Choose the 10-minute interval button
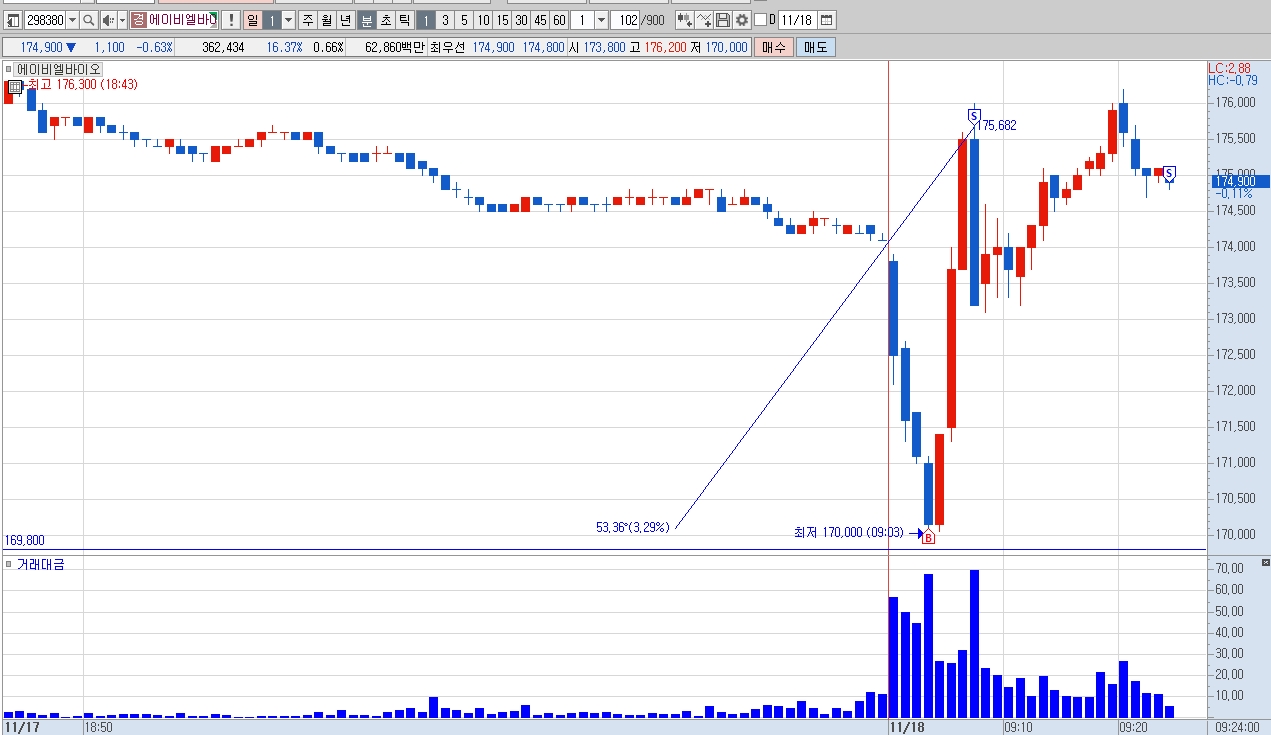This screenshot has width=1271, height=735. pos(483,20)
